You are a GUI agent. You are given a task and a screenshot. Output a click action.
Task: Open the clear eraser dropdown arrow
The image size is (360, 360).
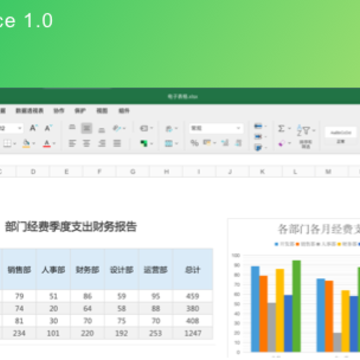coord(289,144)
